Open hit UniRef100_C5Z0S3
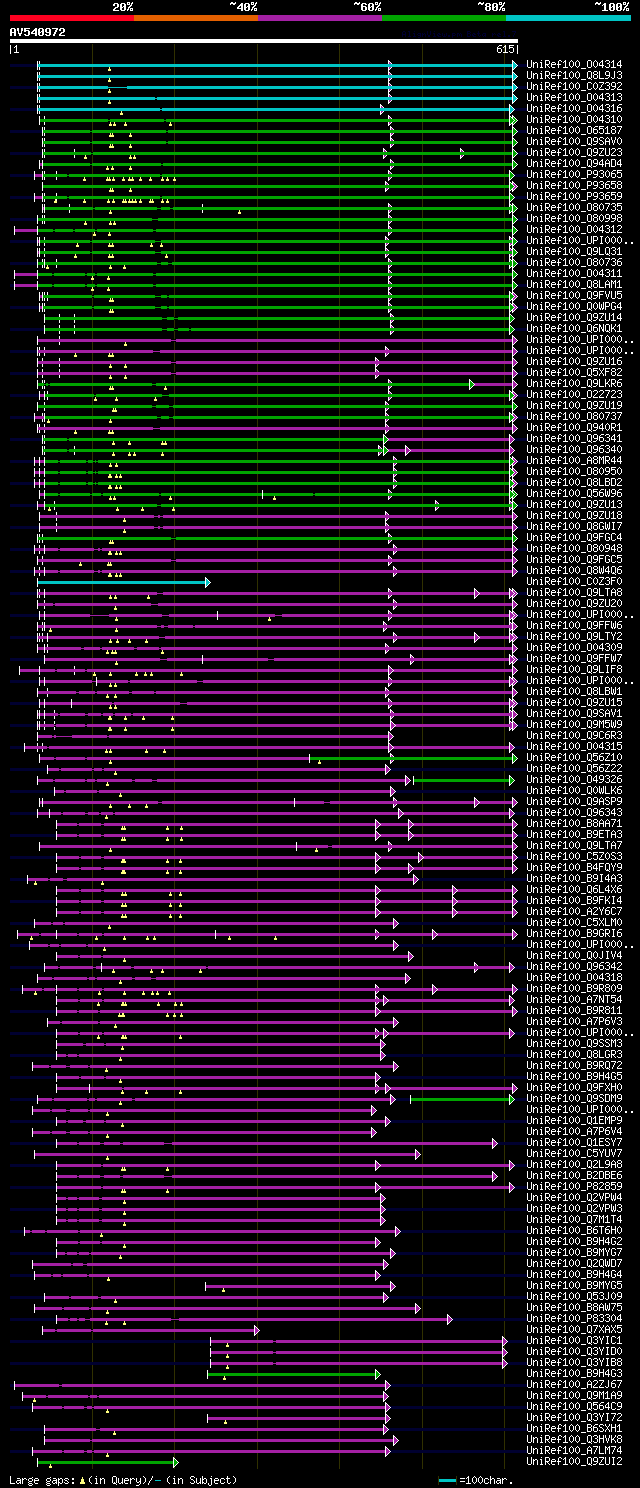The width and height of the screenshot is (640, 1488). pos(574,857)
